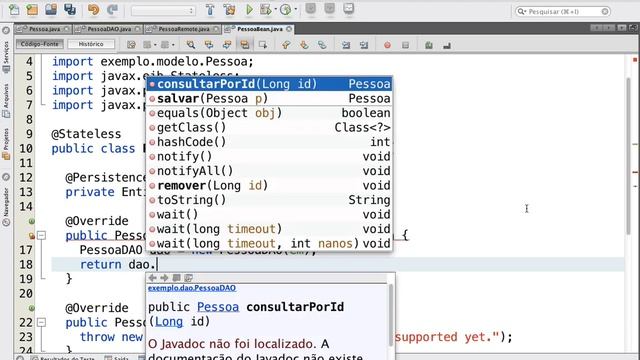Open the exemplo.dao.PessoaDAO Javadoc link
This screenshot has width=640, height=360.
tap(192, 288)
